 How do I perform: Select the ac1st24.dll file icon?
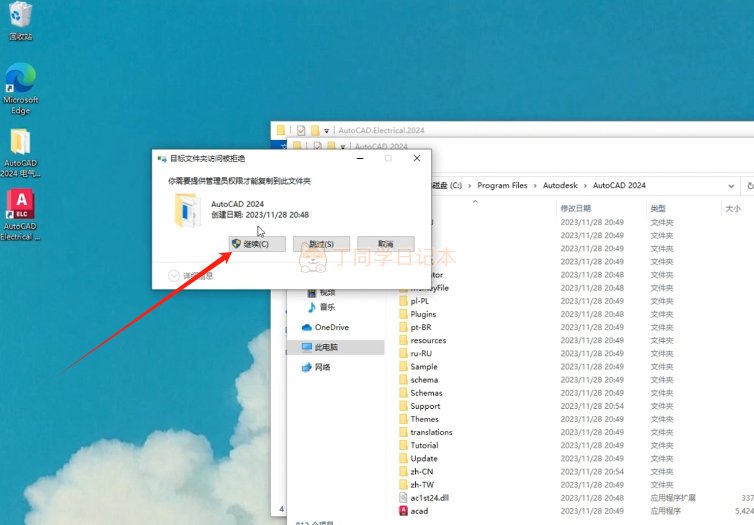(403, 498)
